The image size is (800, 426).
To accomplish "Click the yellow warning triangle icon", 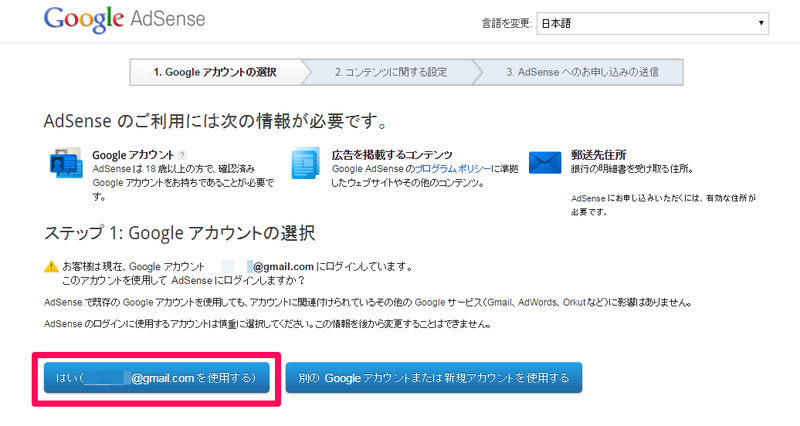I will (x=51, y=266).
